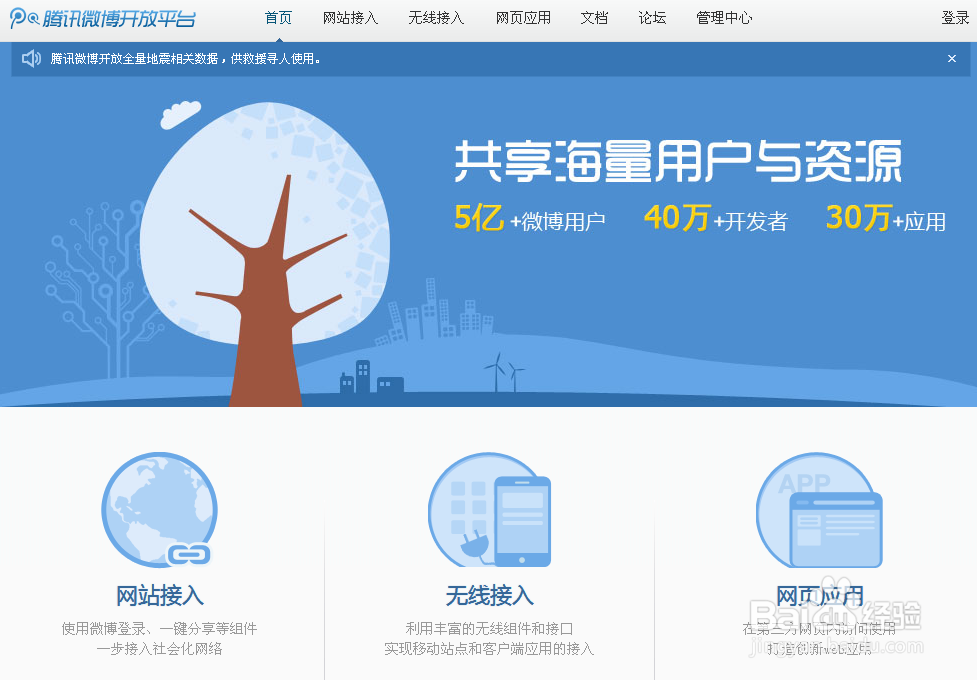Select 无线接入 in the top navigation
Image resolution: width=977 pixels, height=680 pixels.
pos(436,18)
